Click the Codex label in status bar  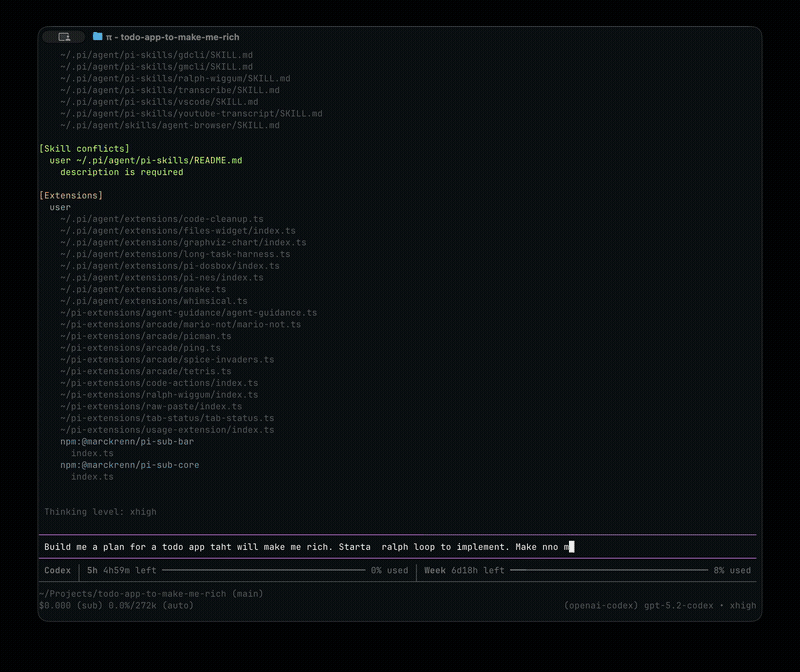(x=58, y=570)
